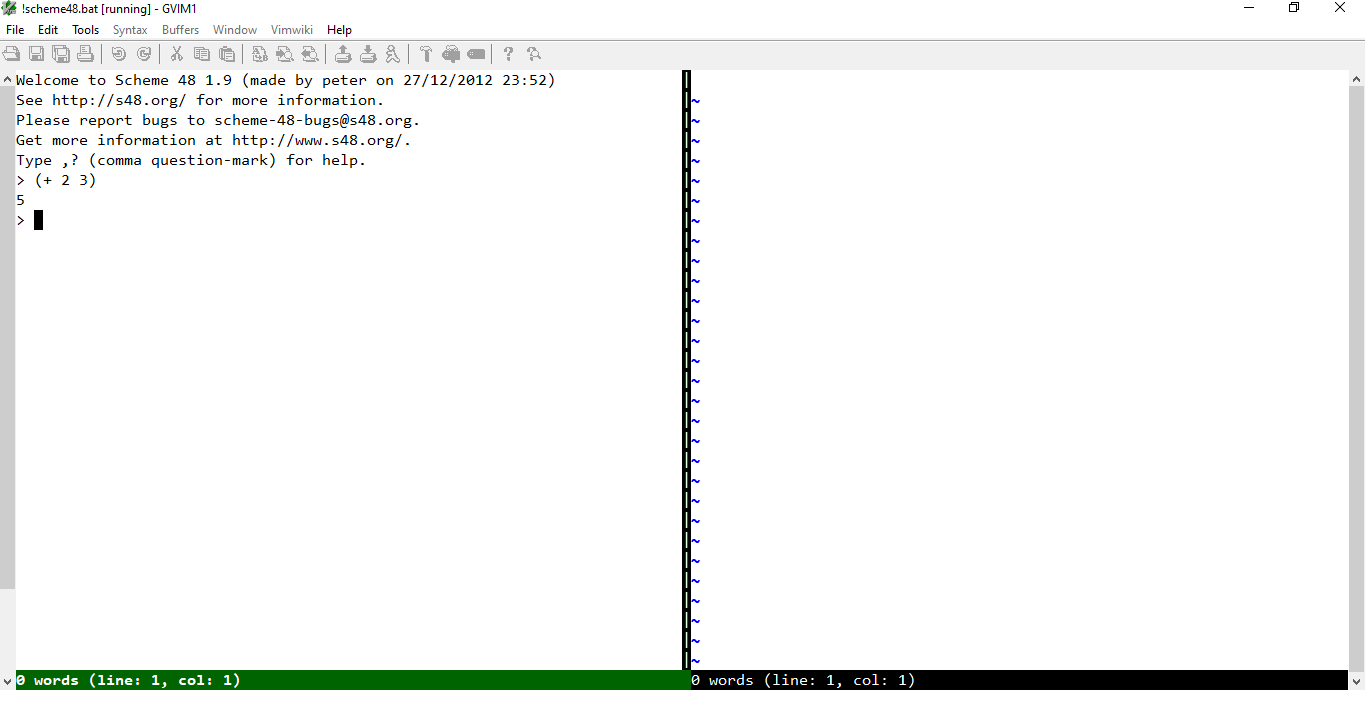Click the Build Tags toolbar icon
The height and width of the screenshot is (721, 1365).
point(451,54)
